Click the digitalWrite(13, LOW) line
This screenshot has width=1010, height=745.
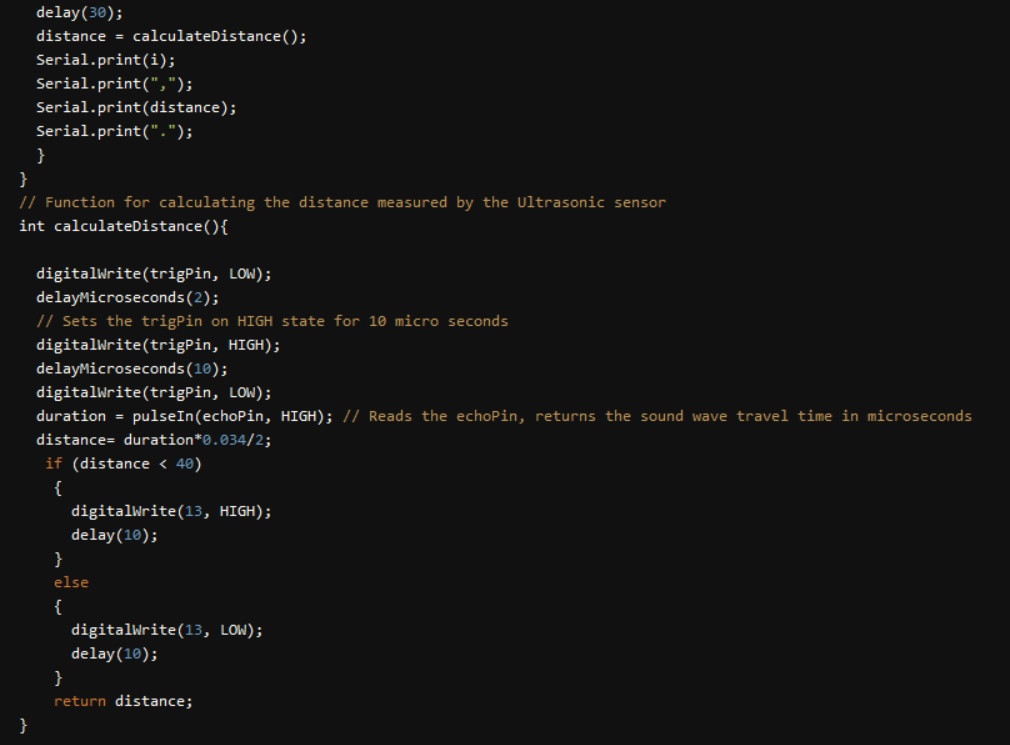click(166, 630)
